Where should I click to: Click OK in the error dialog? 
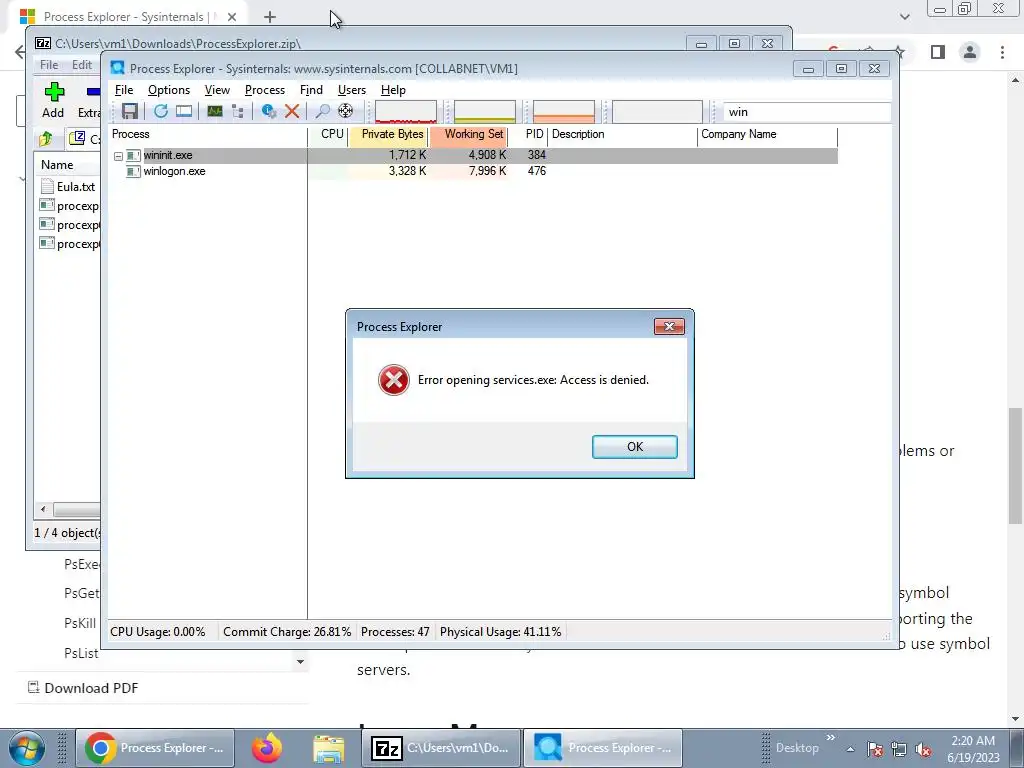(x=635, y=447)
